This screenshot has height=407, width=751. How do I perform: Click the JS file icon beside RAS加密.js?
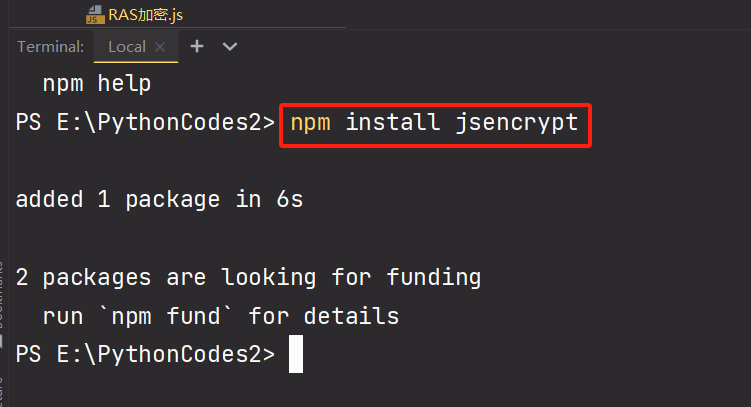click(x=95, y=15)
